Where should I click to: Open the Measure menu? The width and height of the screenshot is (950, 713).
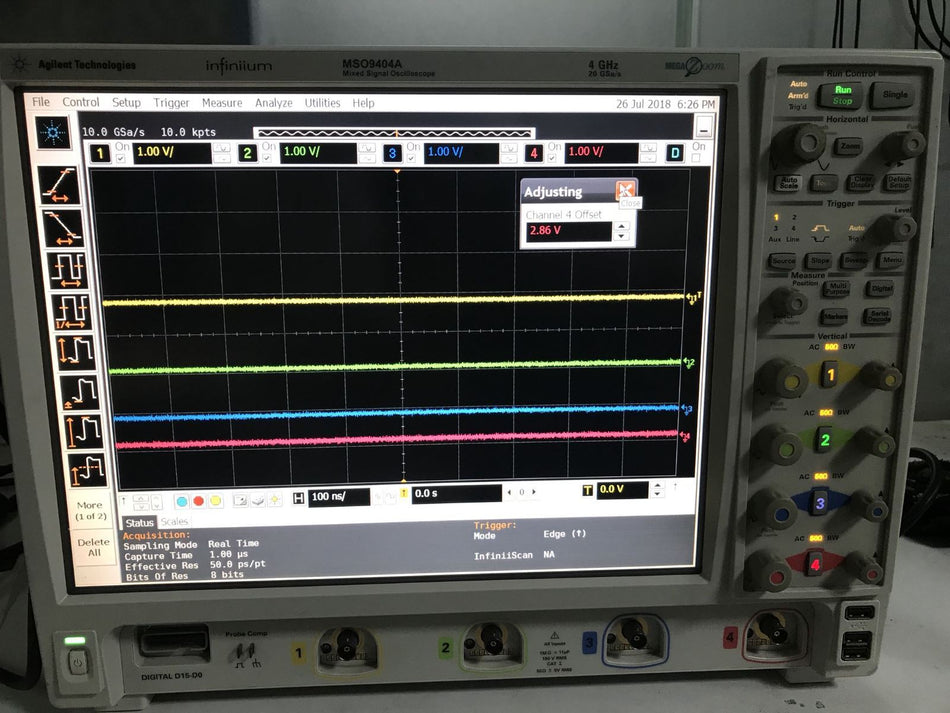point(222,103)
